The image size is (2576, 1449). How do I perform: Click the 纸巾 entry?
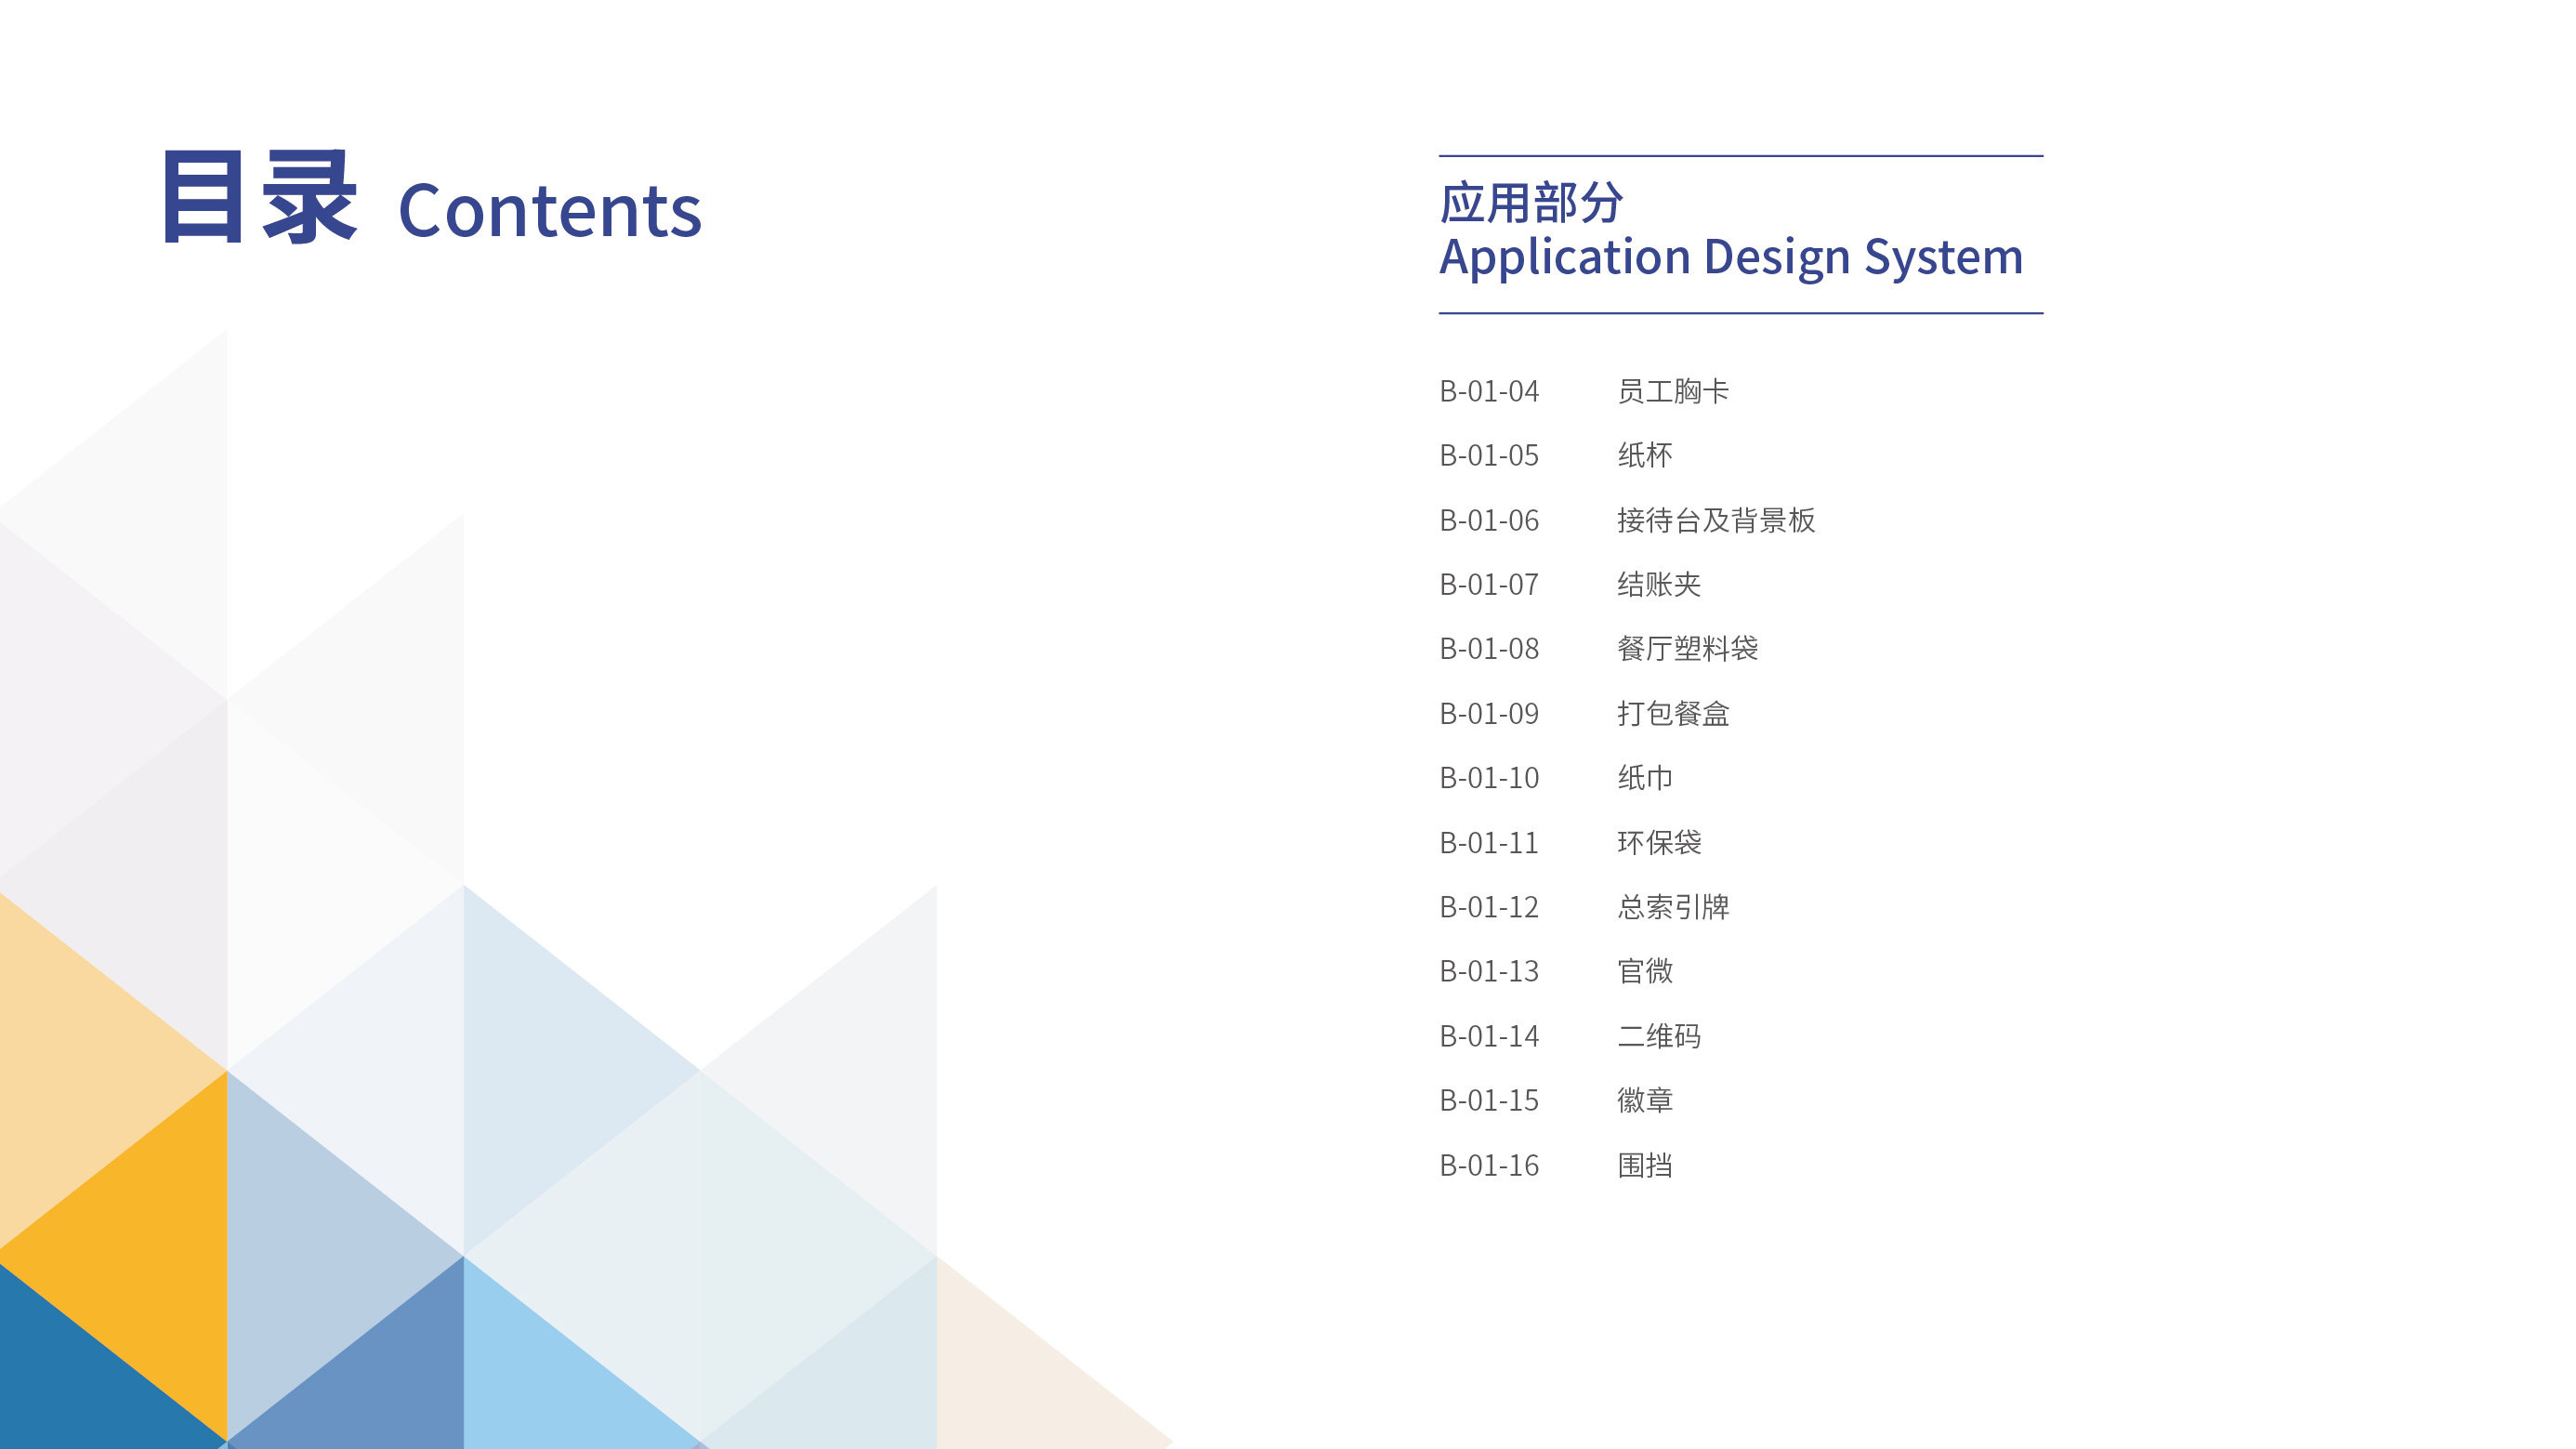[1645, 778]
